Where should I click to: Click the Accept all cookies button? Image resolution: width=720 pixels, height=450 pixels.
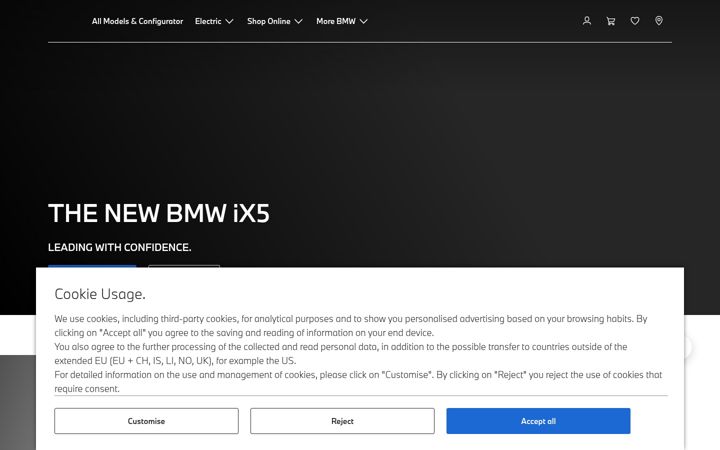[538, 421]
